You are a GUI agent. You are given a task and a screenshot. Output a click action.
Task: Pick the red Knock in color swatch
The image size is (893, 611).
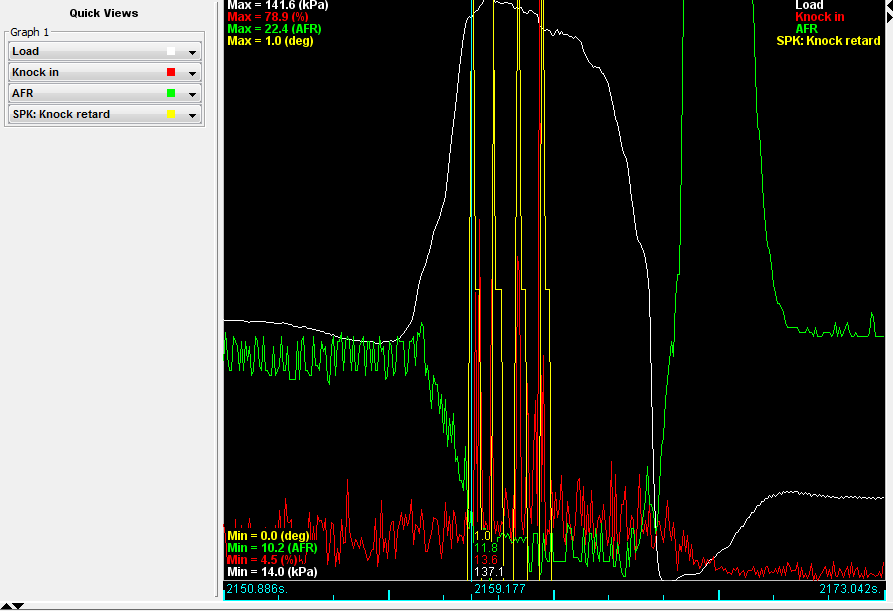point(171,72)
